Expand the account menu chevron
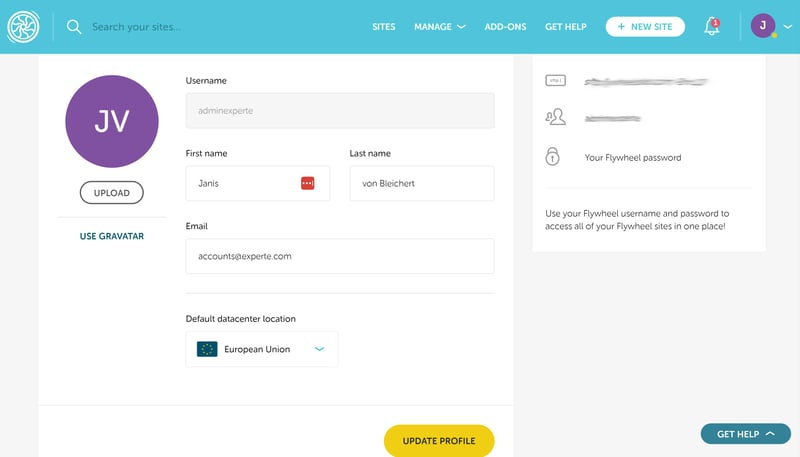This screenshot has height=457, width=800. pos(788,27)
